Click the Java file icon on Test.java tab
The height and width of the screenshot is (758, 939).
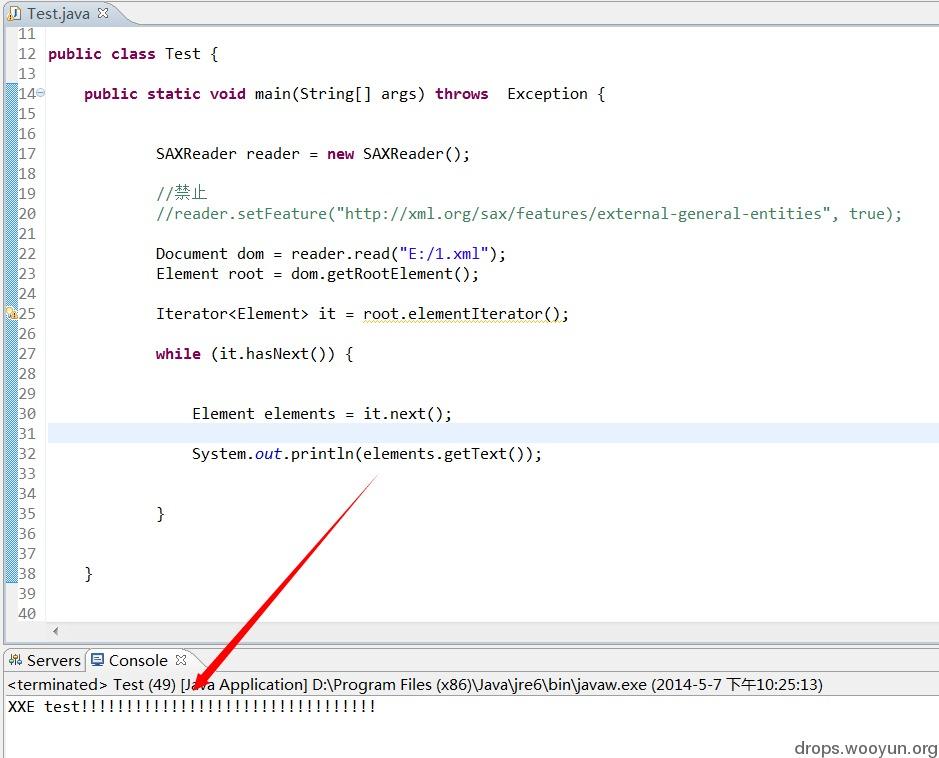(14, 13)
